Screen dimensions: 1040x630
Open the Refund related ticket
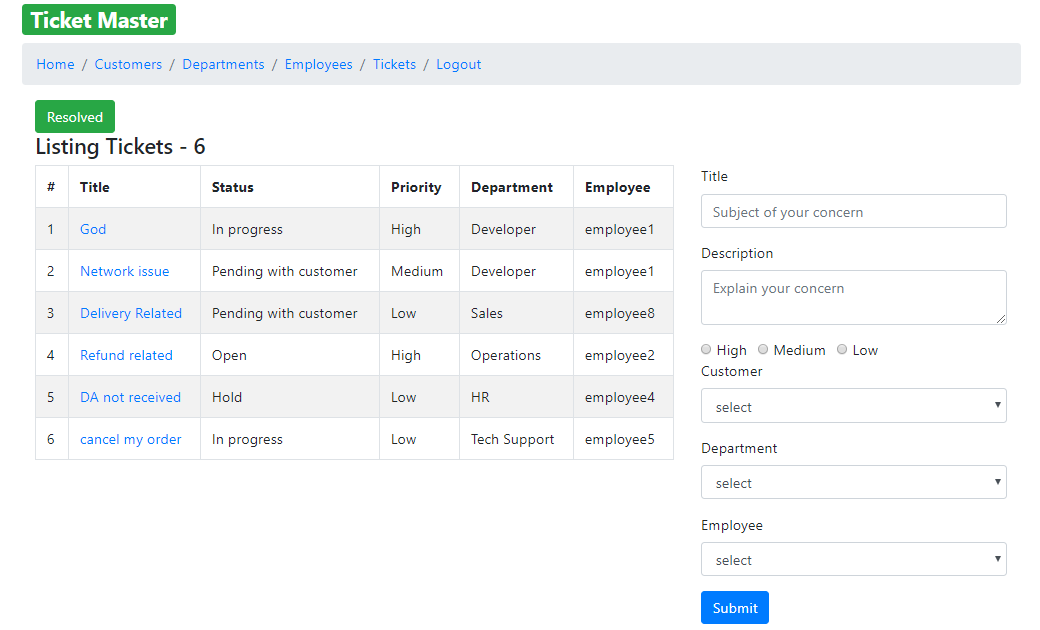coord(126,355)
